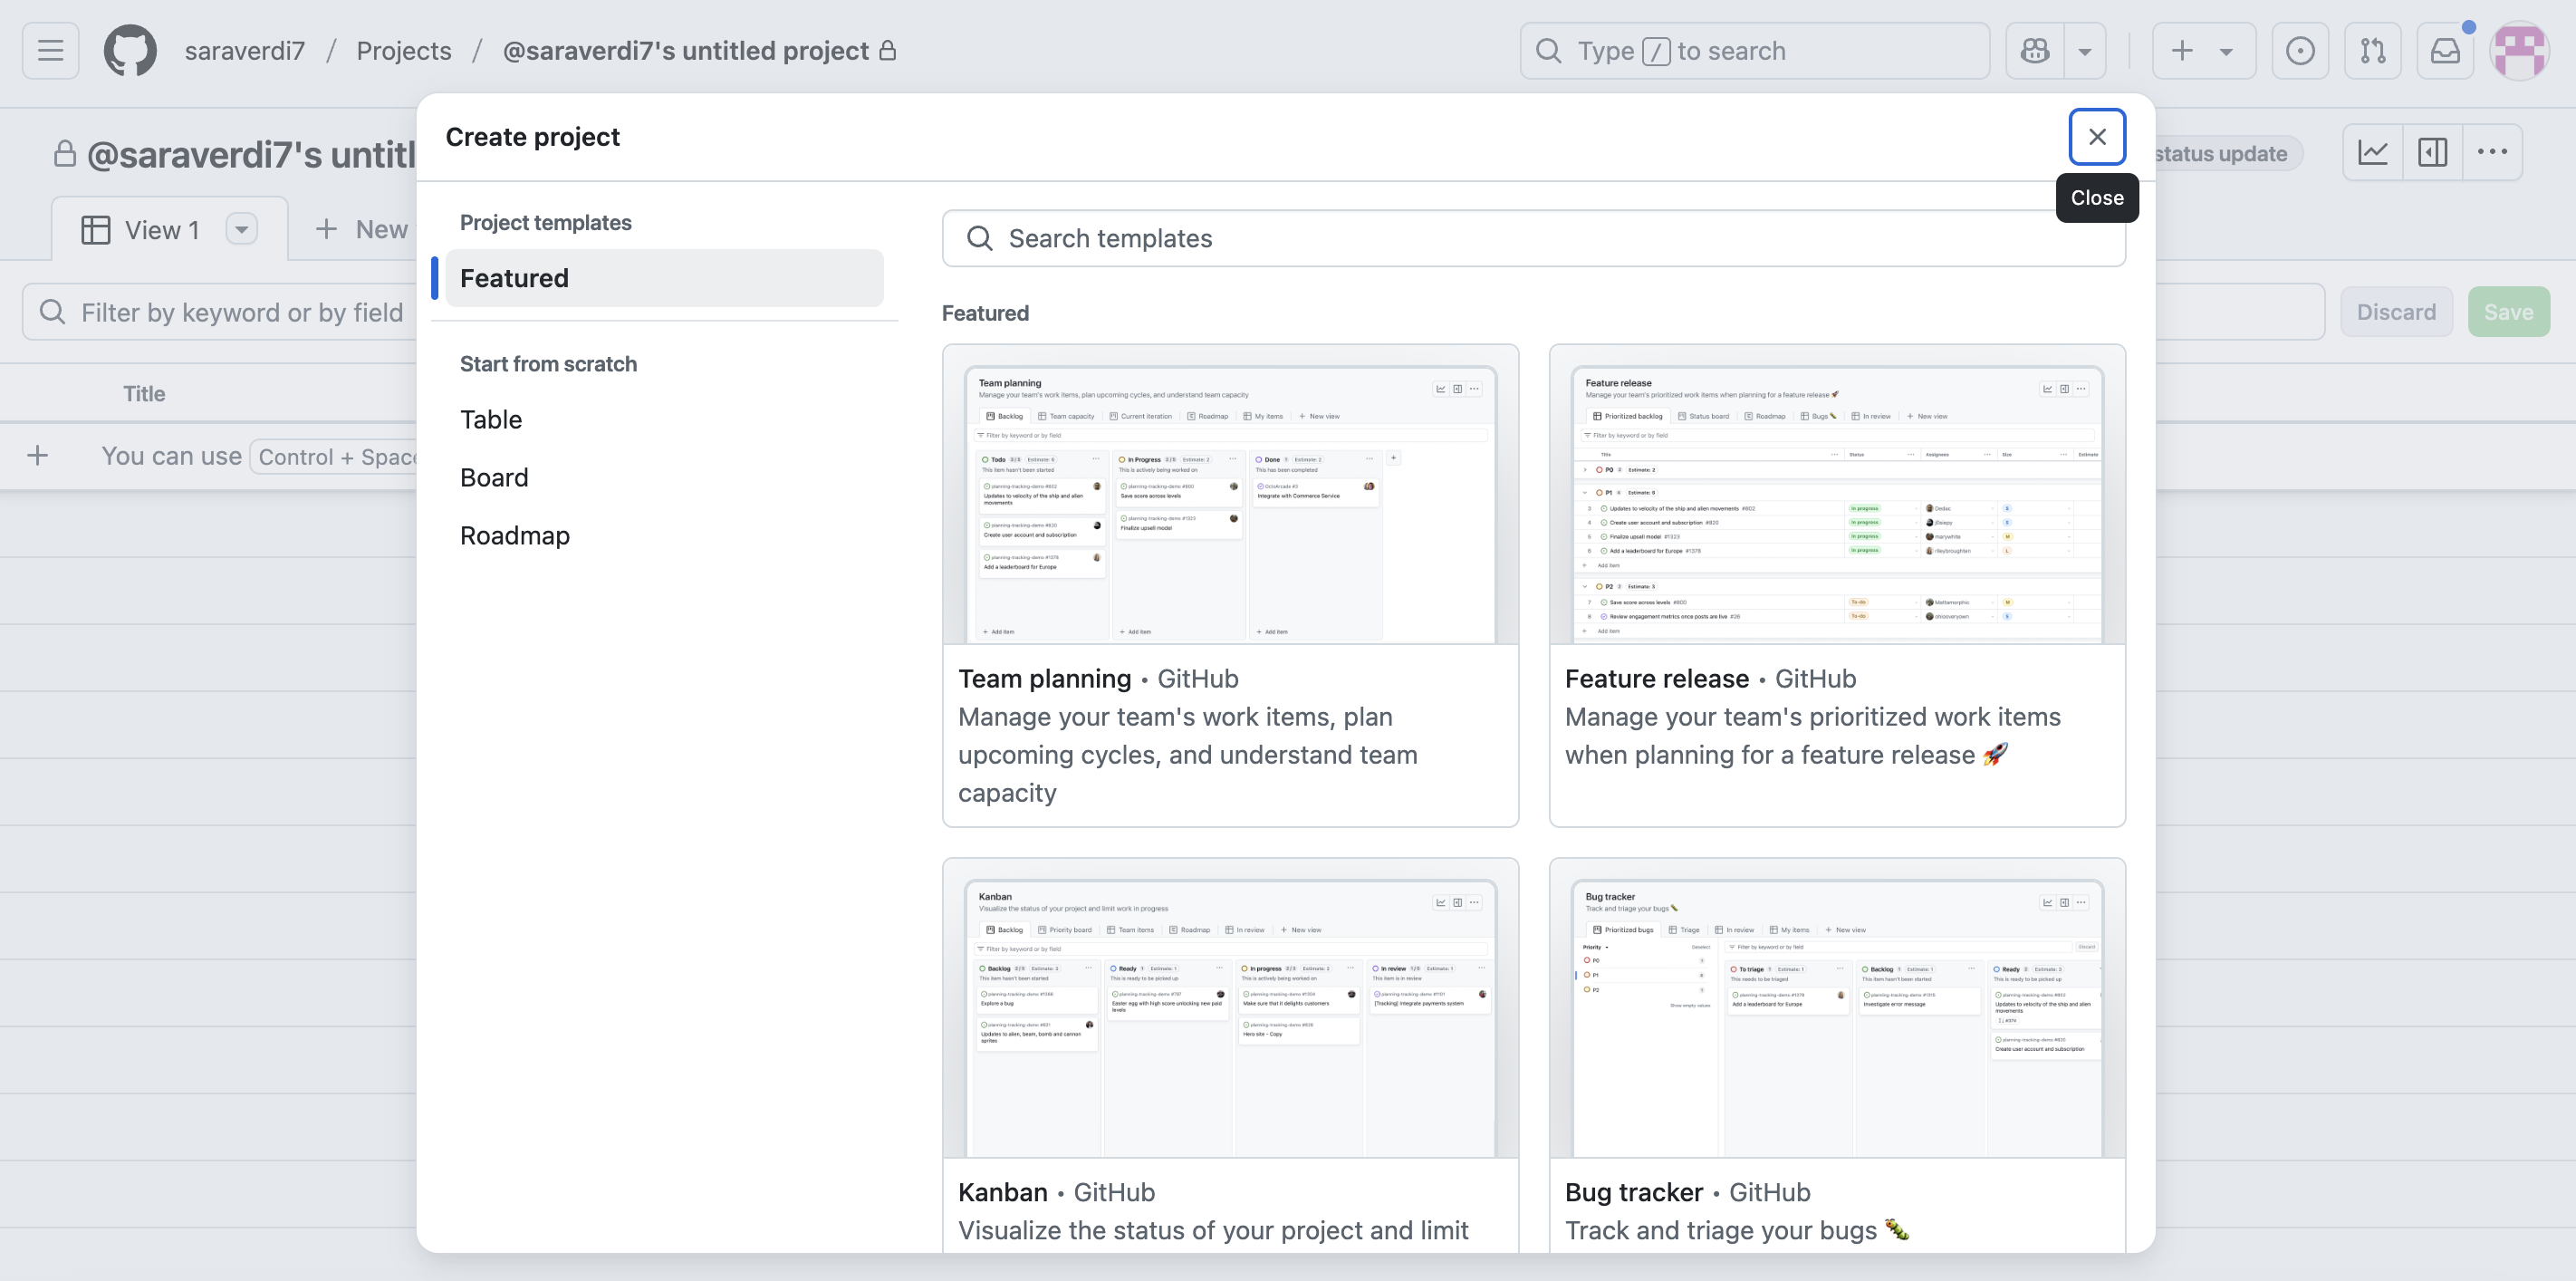The width and height of the screenshot is (2576, 1281).
Task: Open your profile avatar menu
Action: [x=2521, y=50]
